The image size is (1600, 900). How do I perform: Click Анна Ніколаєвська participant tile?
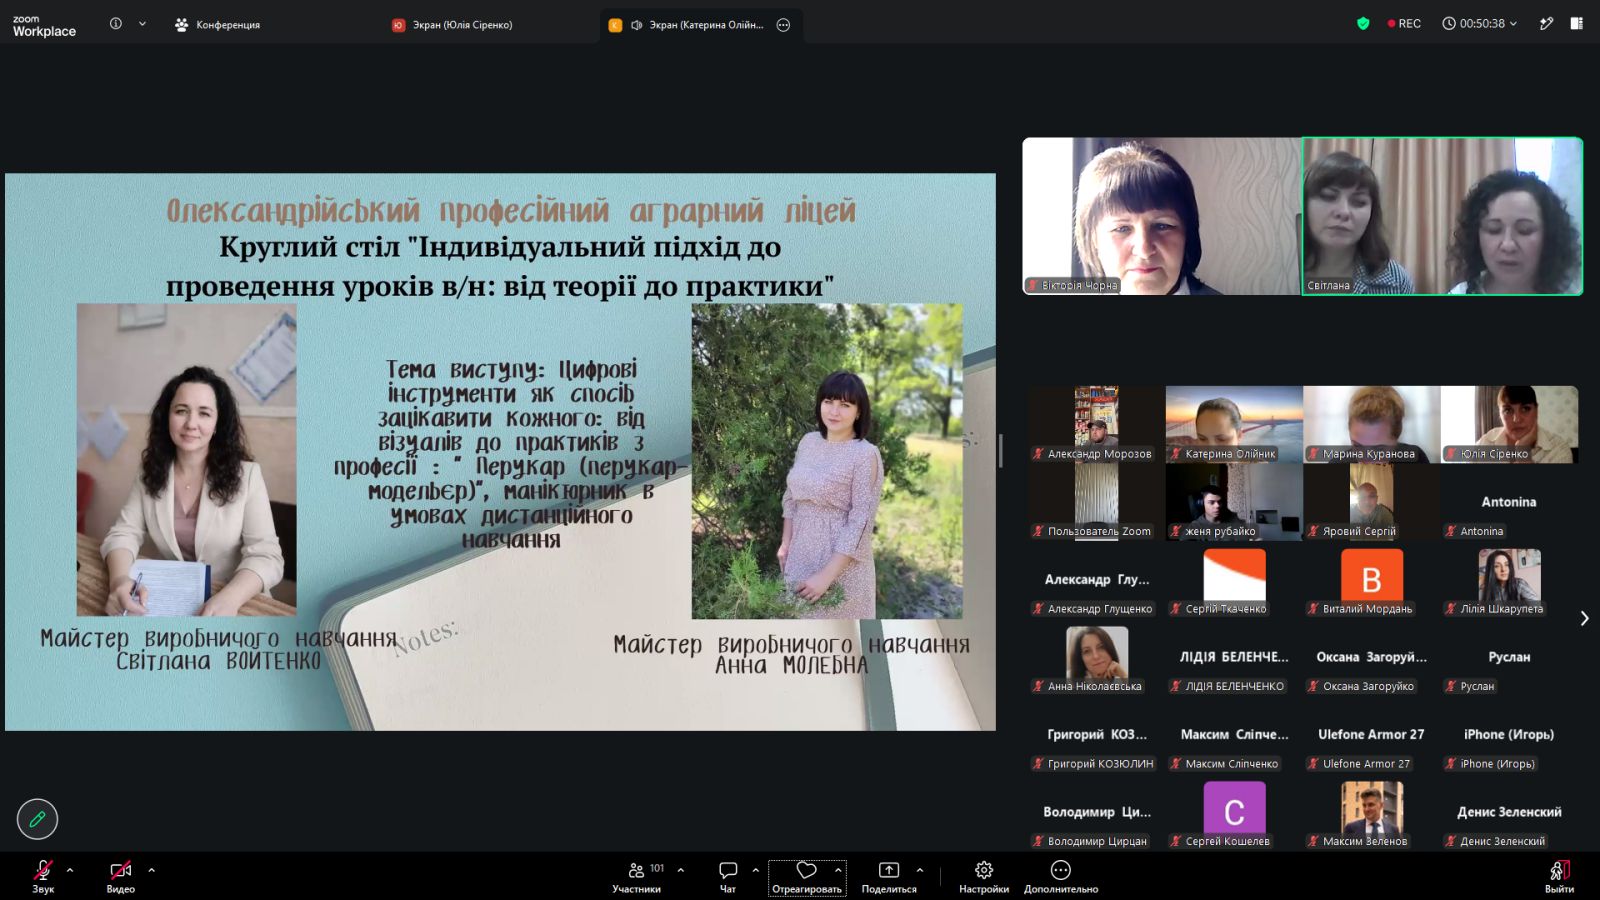1097,657
